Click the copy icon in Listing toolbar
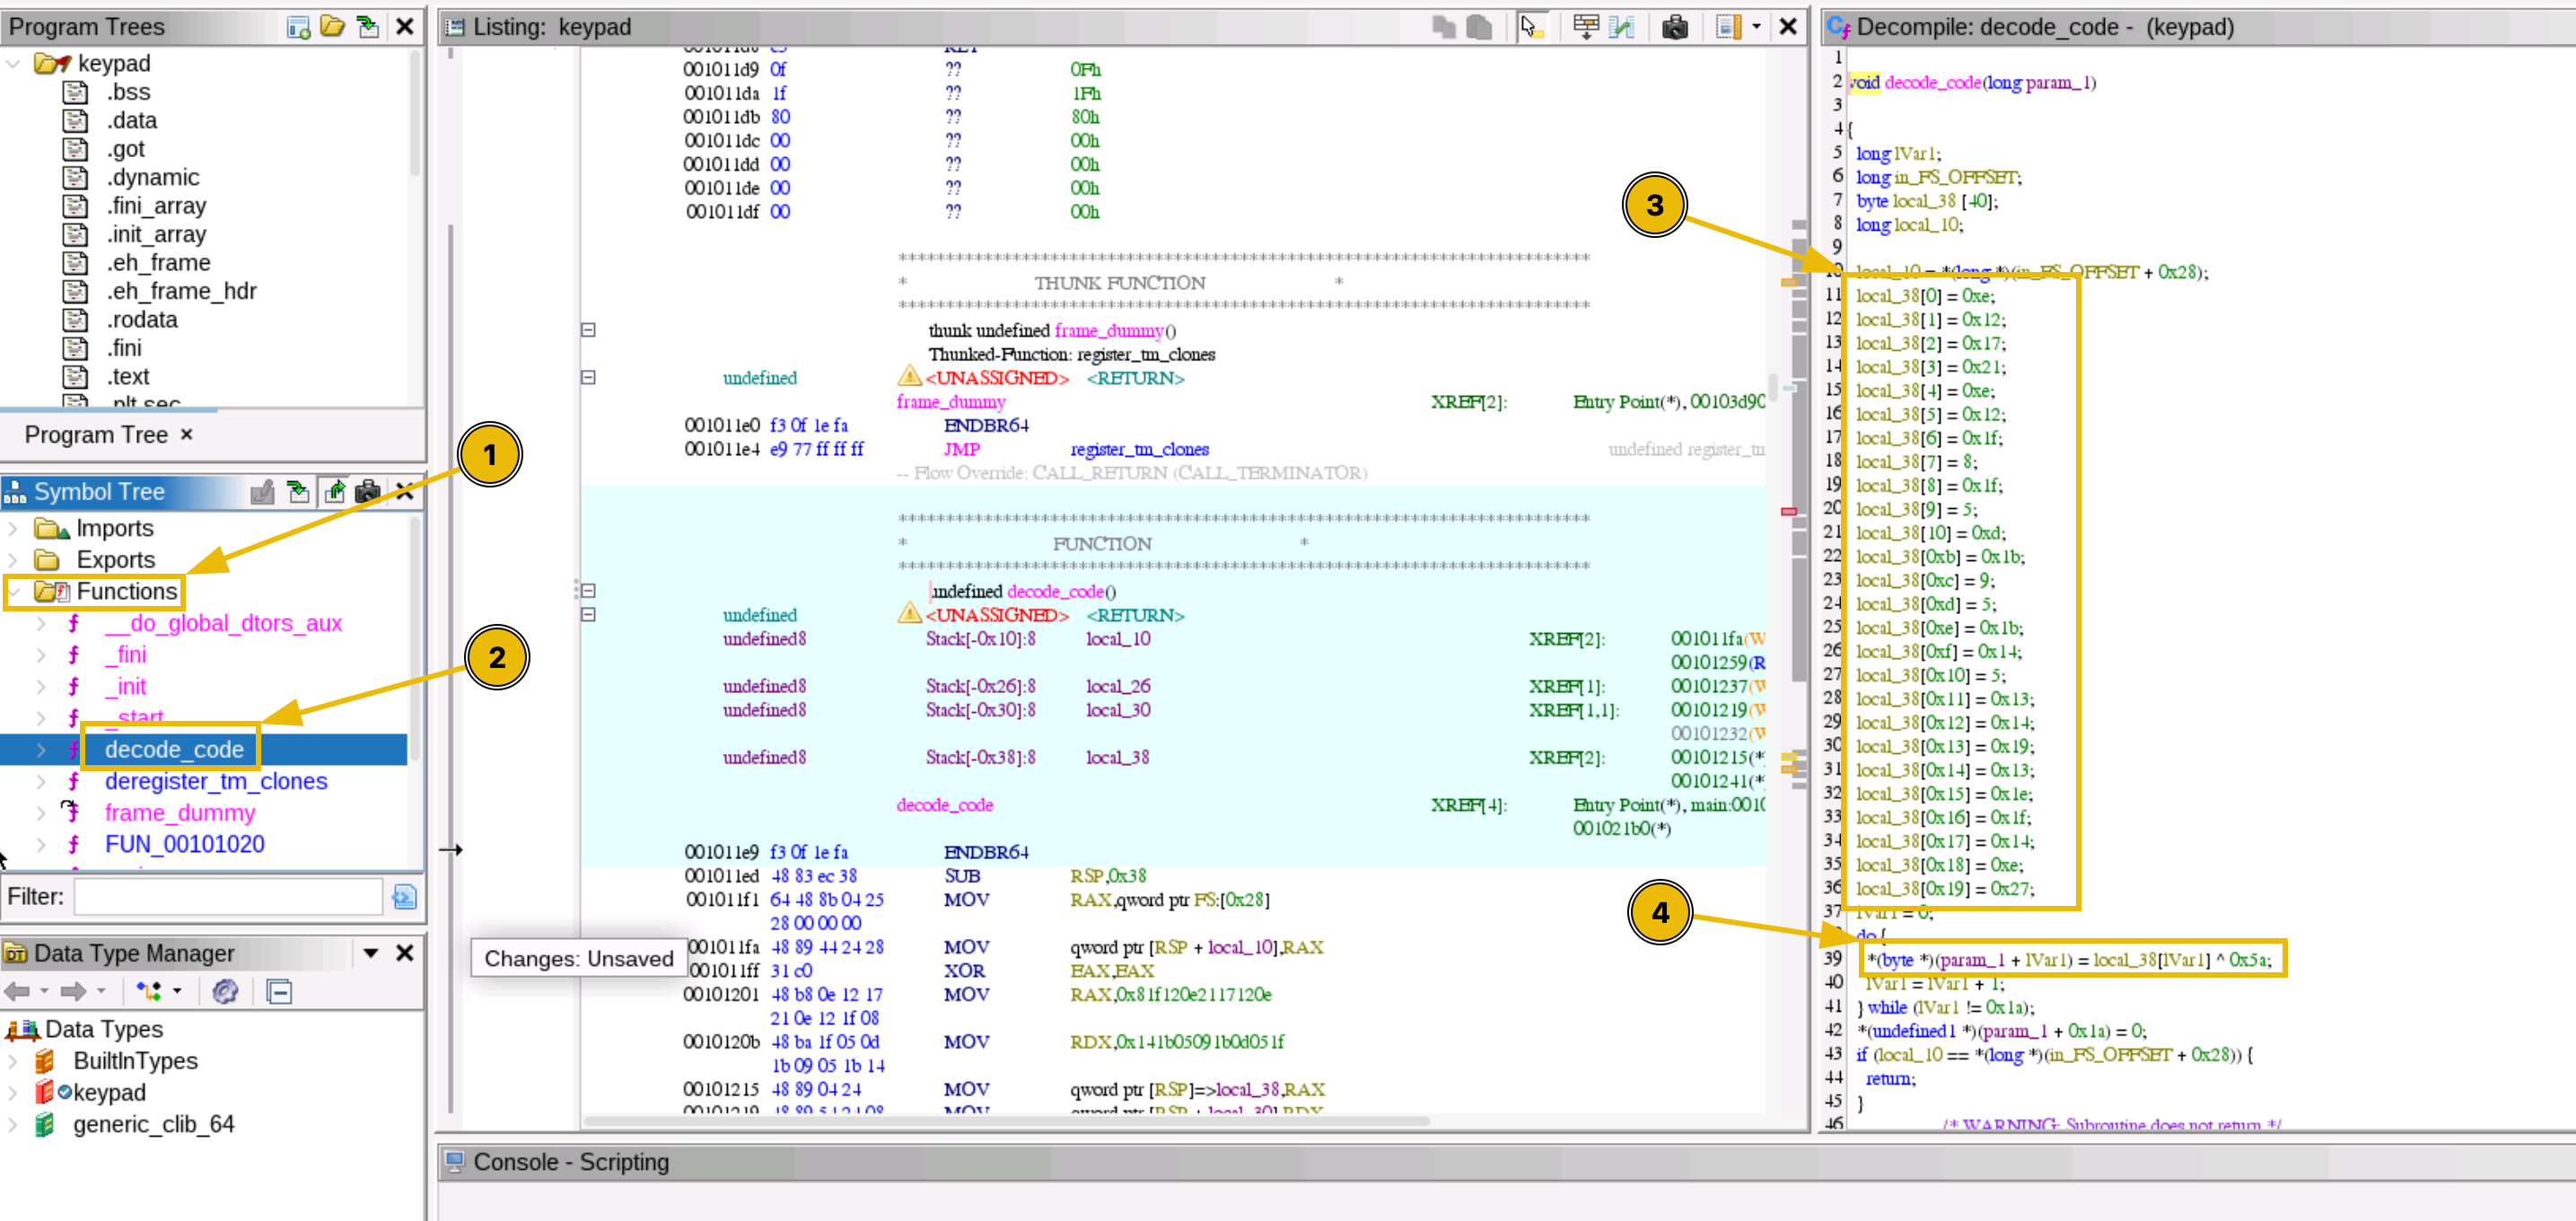The width and height of the screenshot is (2576, 1221). click(x=1443, y=27)
